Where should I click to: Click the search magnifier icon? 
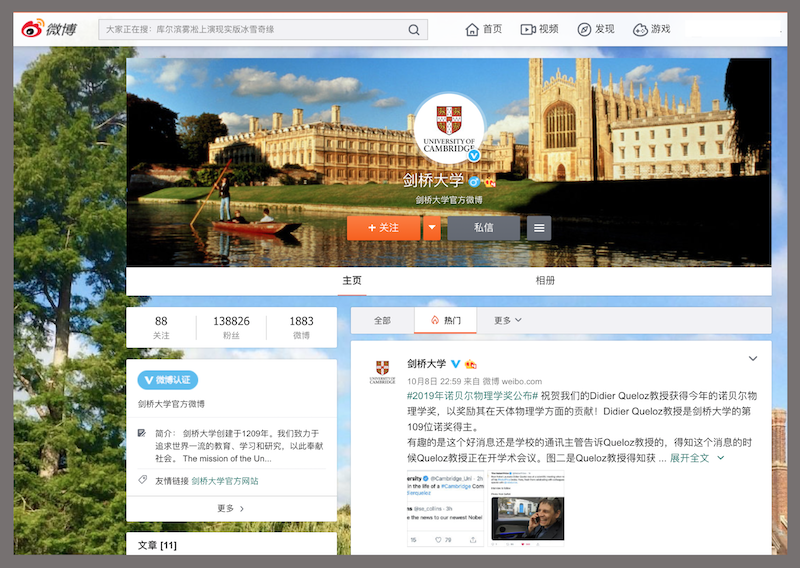point(415,30)
